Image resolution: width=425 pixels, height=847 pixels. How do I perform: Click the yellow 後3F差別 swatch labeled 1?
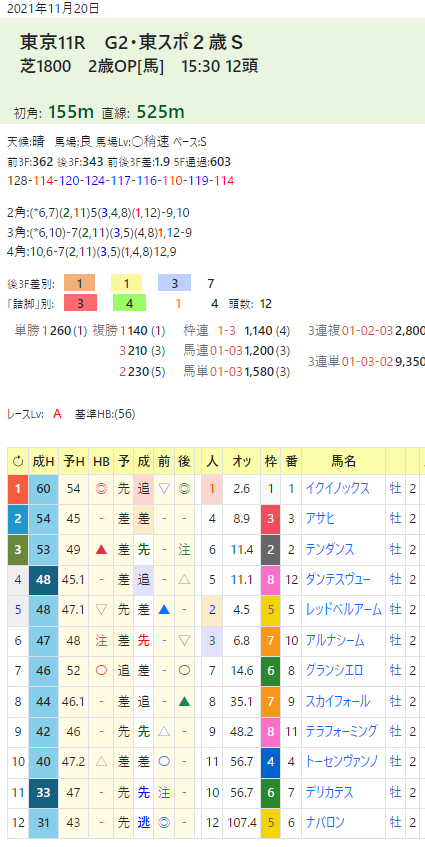[x=126, y=283]
